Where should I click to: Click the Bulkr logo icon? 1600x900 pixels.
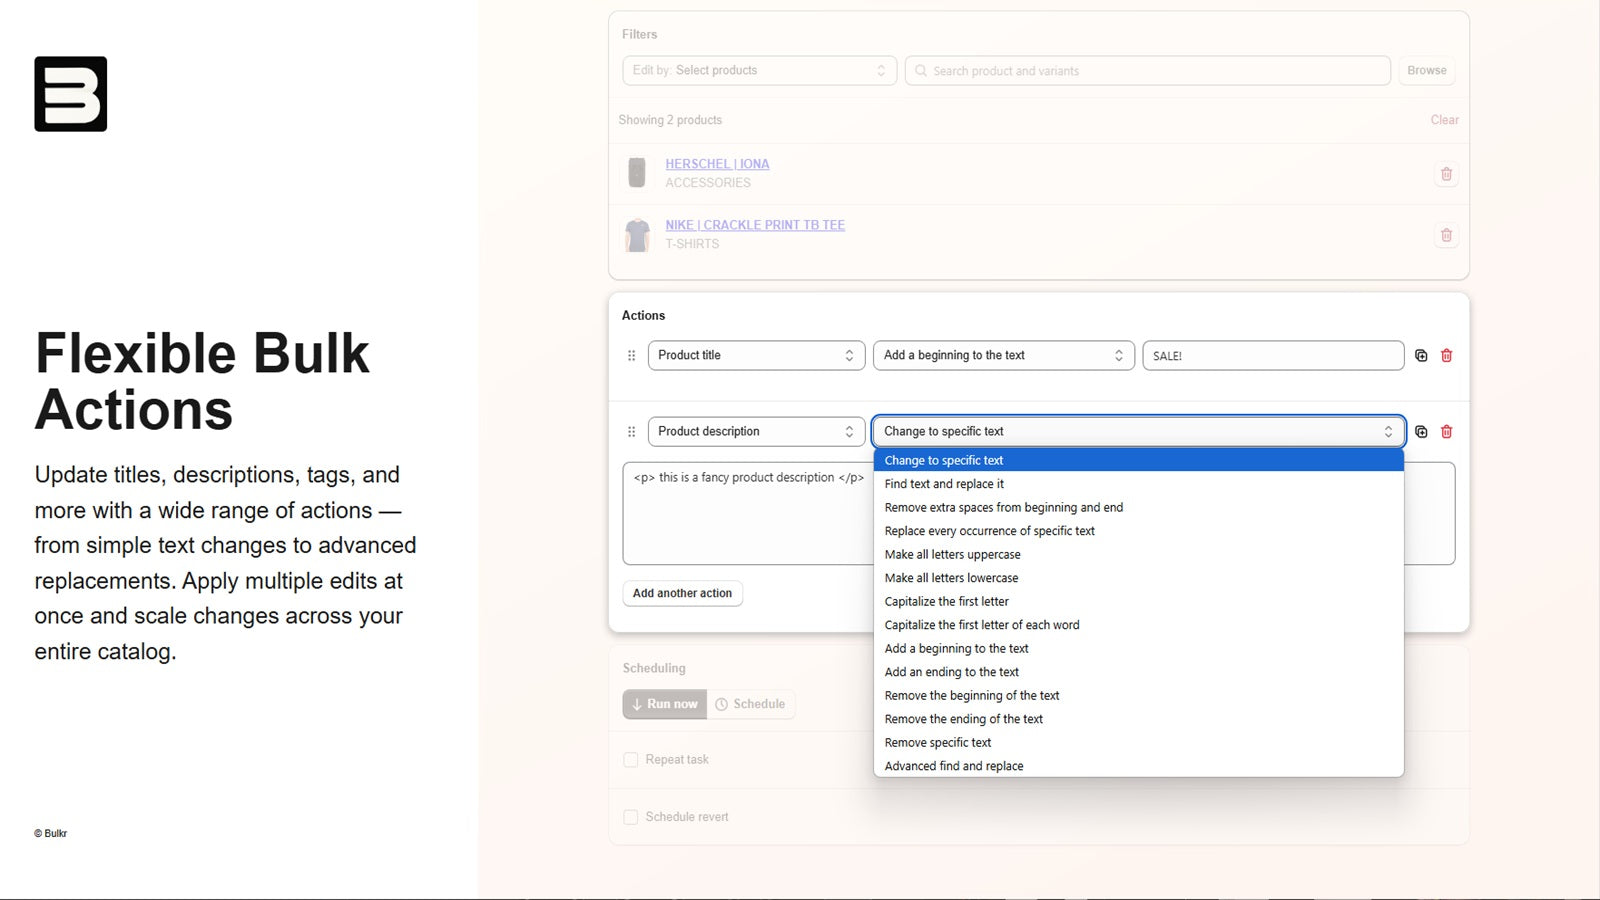[71, 94]
